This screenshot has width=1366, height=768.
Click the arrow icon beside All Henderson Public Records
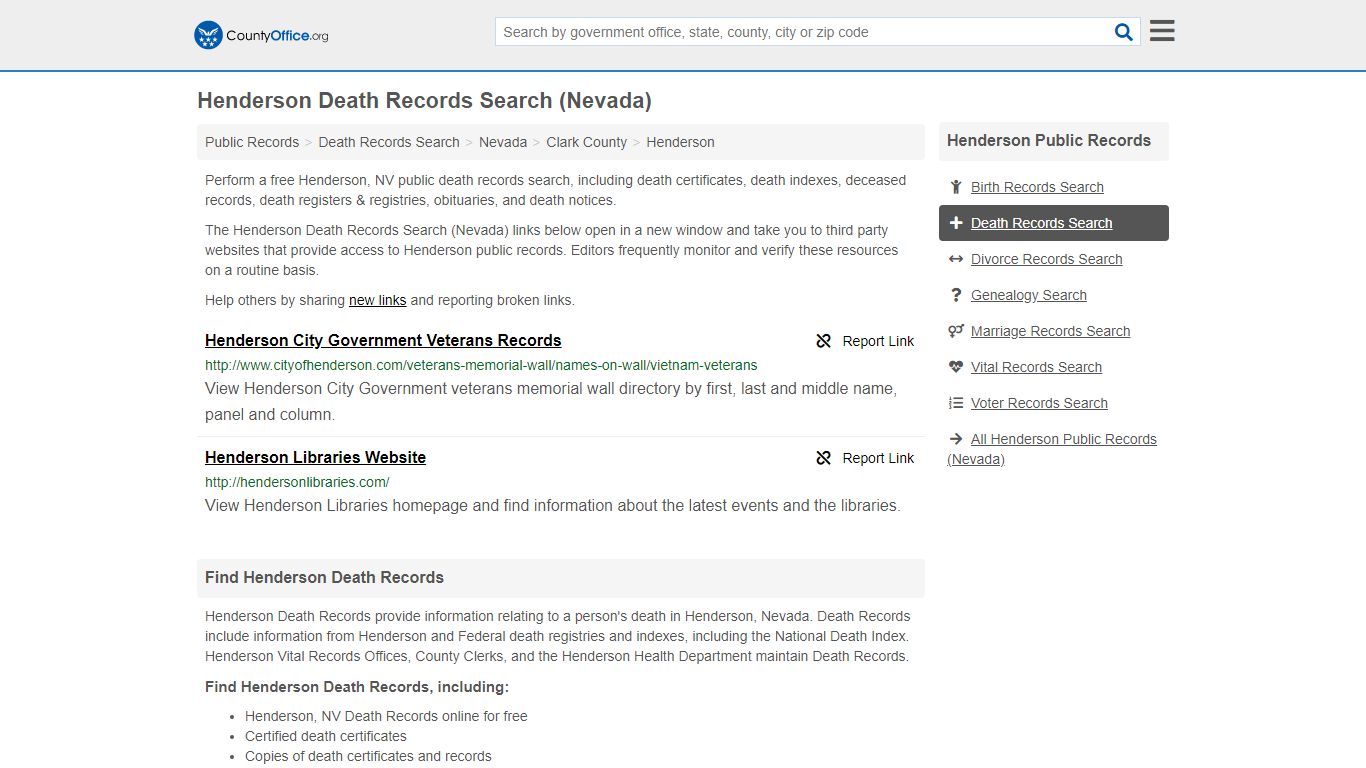(956, 439)
